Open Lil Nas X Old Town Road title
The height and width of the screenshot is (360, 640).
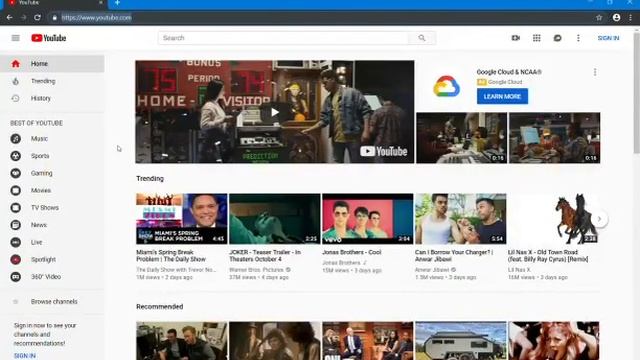(548, 256)
